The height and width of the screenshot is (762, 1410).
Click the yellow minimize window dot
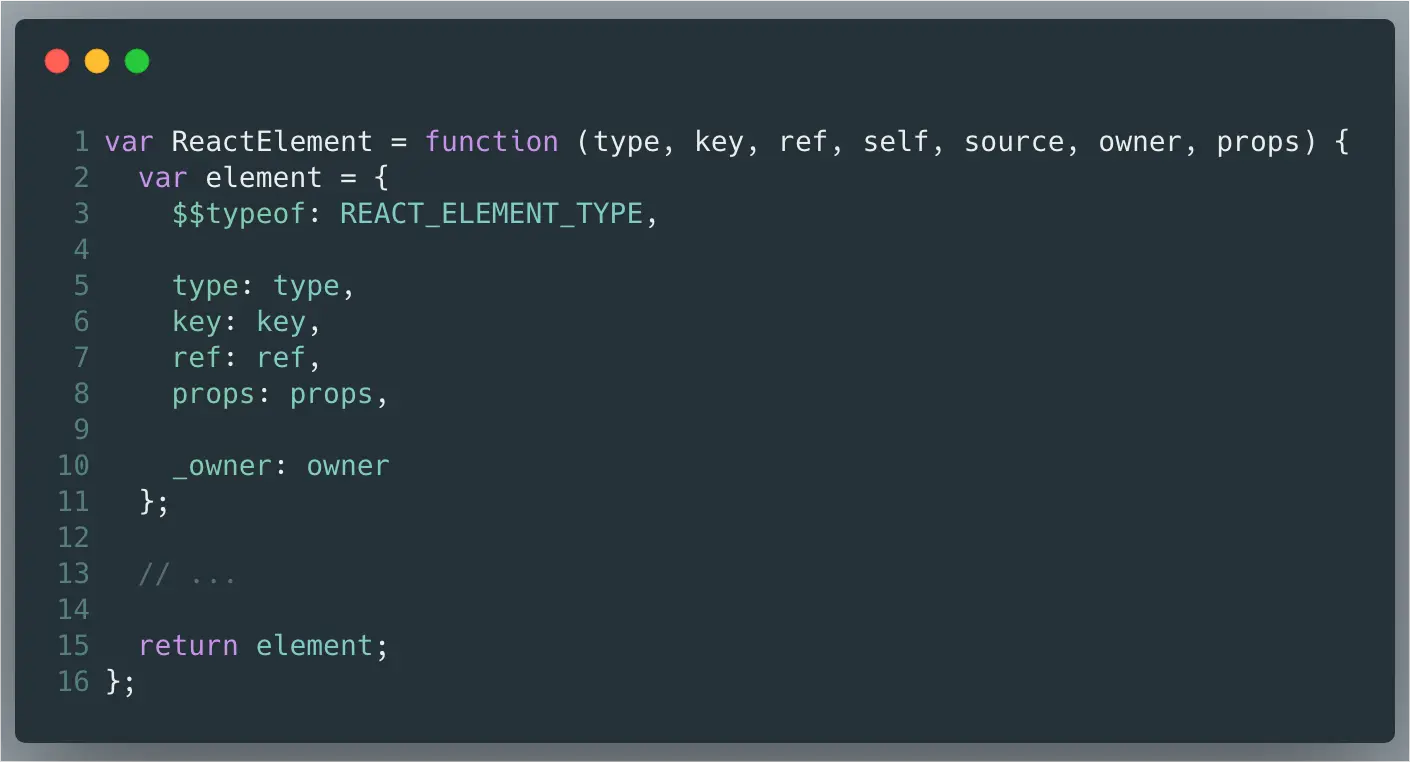click(97, 61)
